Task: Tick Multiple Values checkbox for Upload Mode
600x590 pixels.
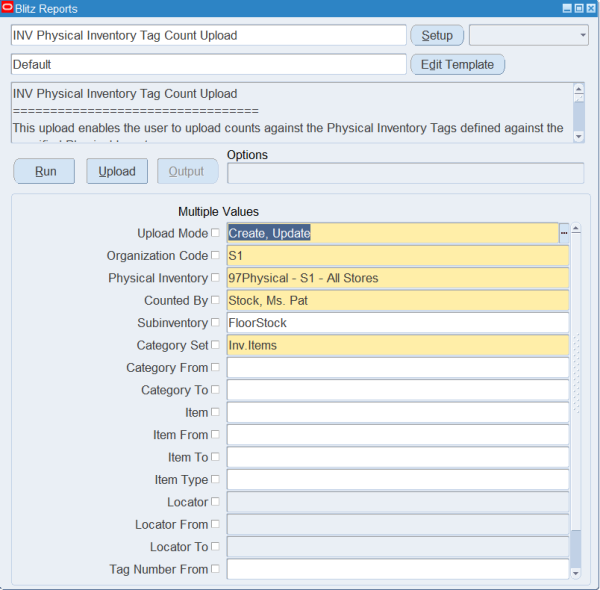Action: pos(215,233)
